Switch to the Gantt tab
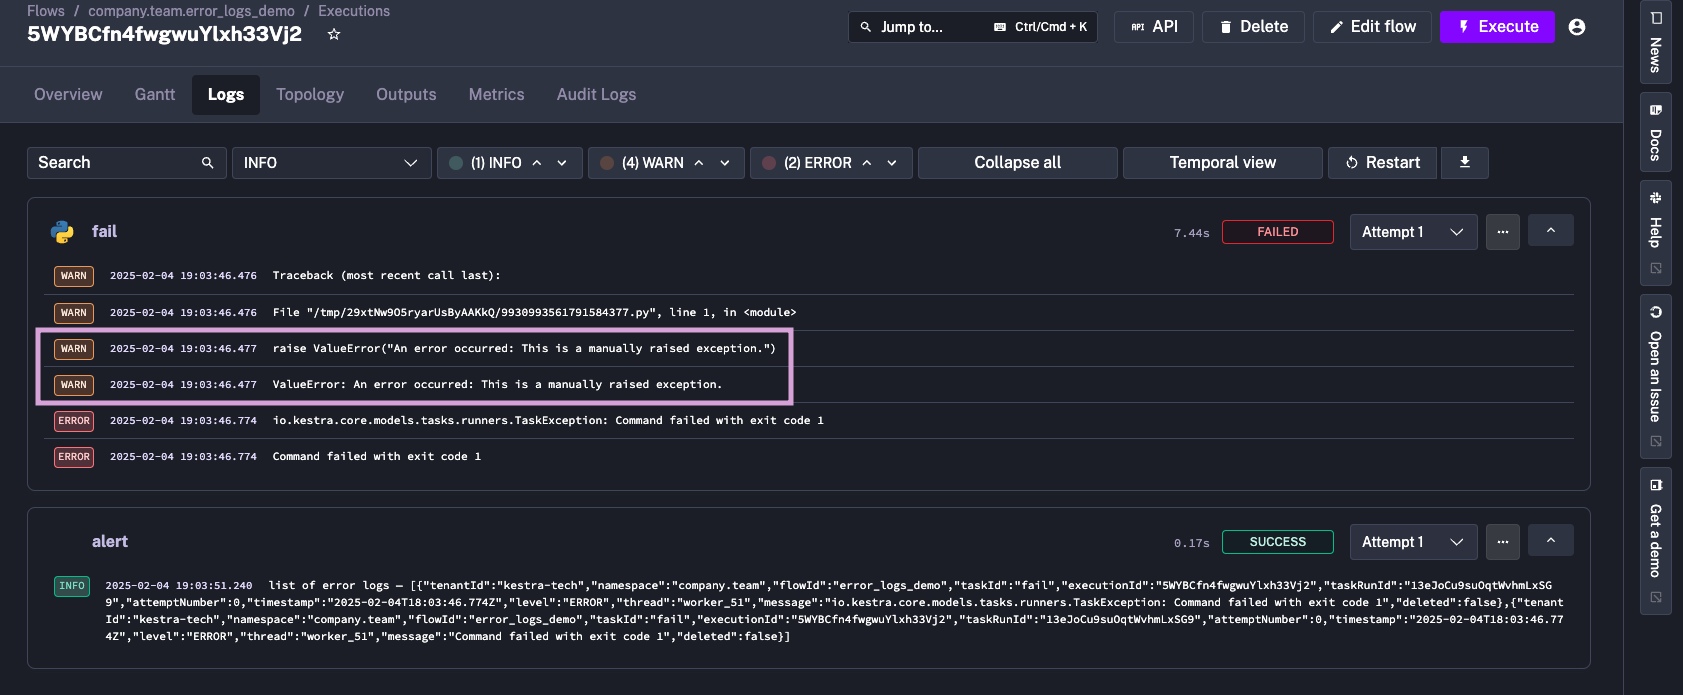This screenshot has width=1683, height=695. (x=155, y=94)
